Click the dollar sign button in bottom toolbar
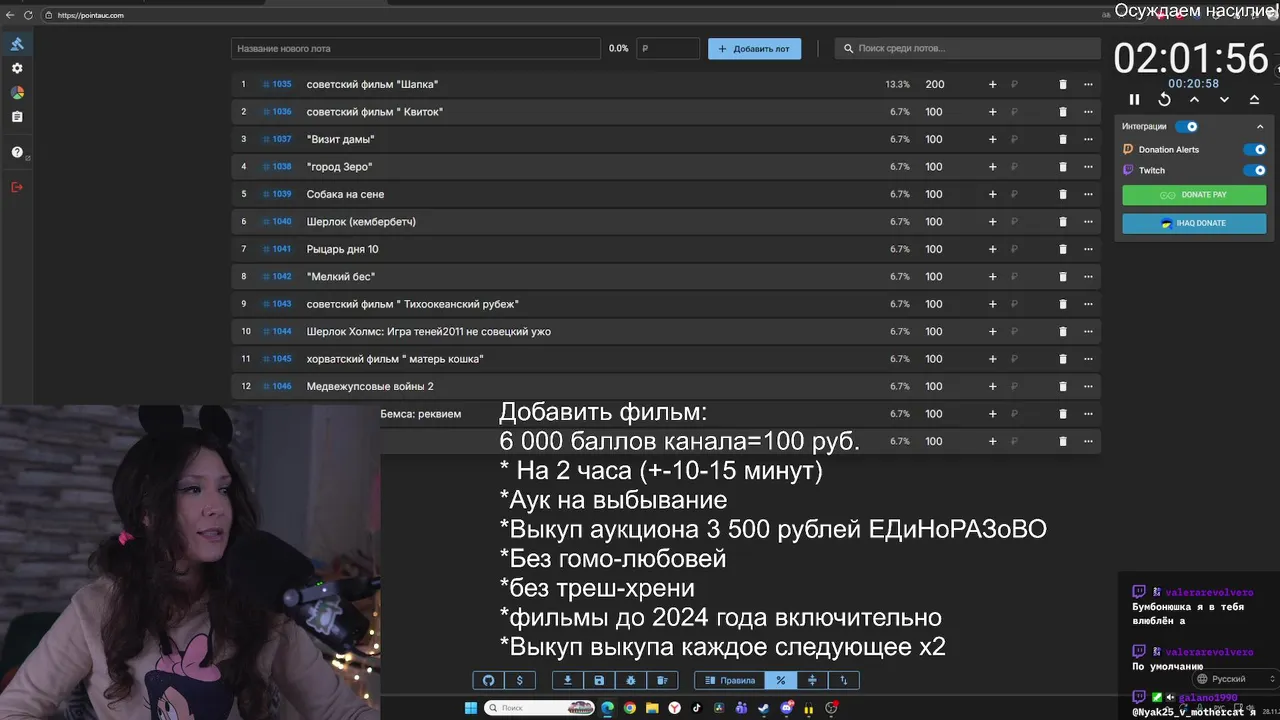 [x=519, y=680]
